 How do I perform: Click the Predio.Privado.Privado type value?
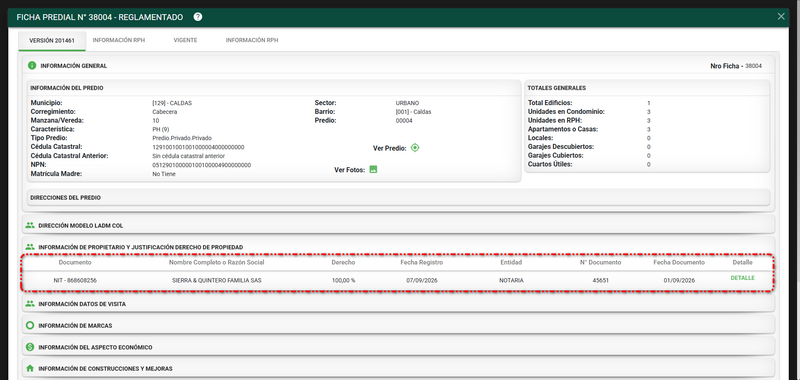(x=182, y=138)
